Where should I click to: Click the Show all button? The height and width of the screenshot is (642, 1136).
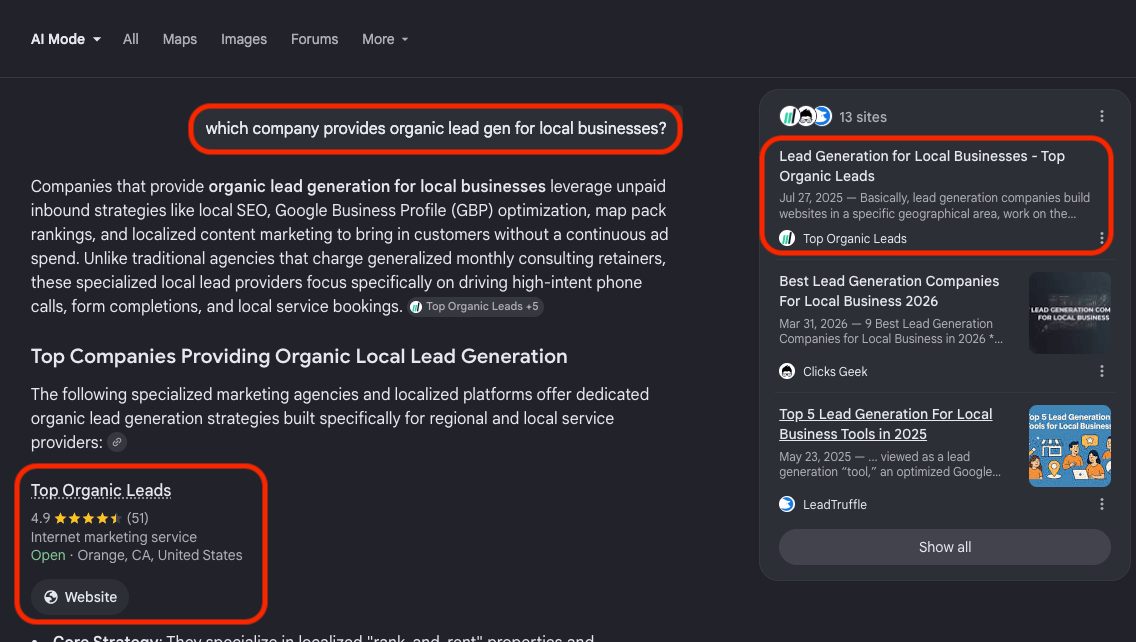tap(945, 547)
